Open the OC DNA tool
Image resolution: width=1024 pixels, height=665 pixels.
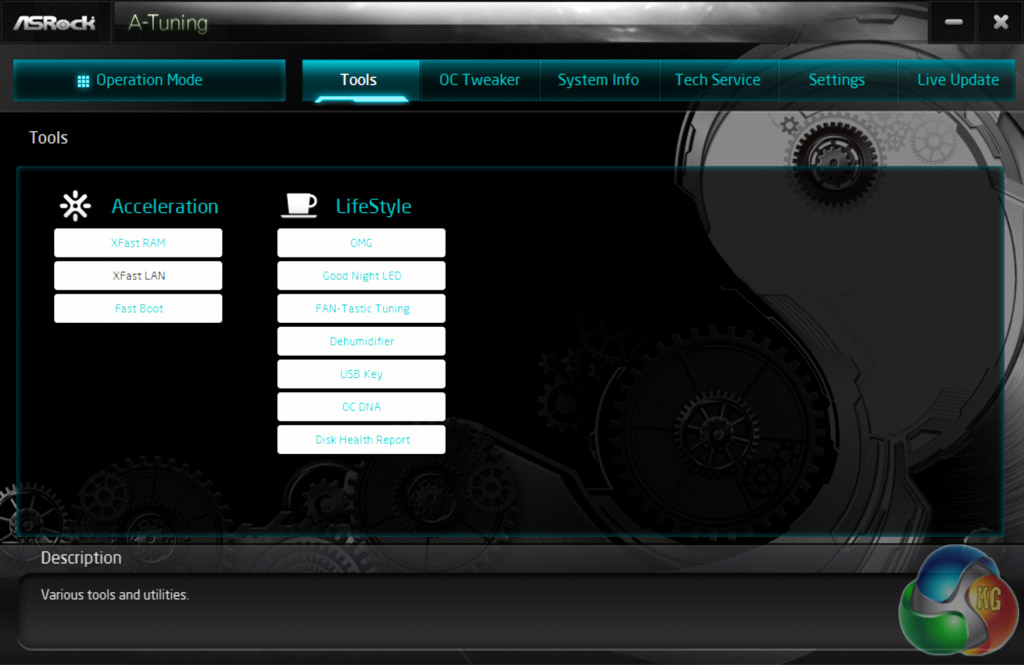point(361,406)
